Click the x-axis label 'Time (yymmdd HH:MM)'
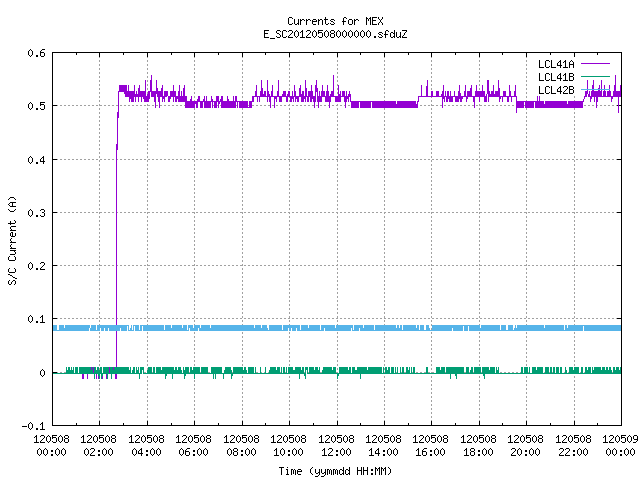Screen dimensions: 640x480 tap(335, 471)
